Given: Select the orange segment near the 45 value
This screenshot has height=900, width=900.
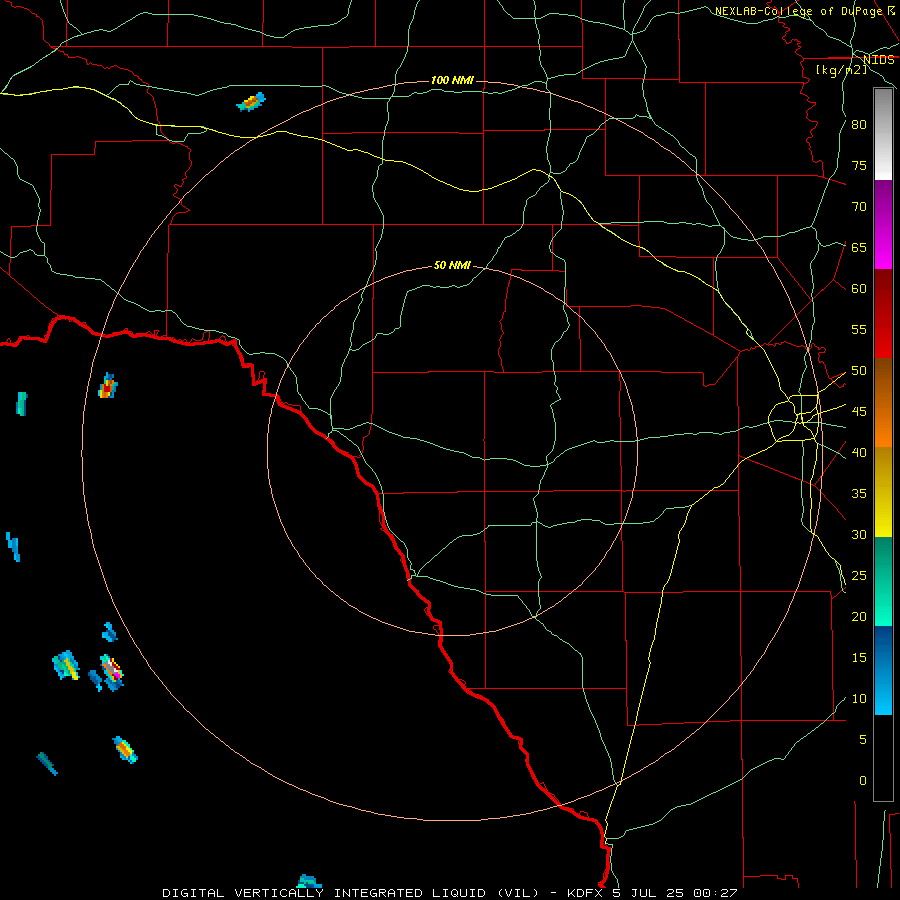Looking at the screenshot, I should (883, 403).
